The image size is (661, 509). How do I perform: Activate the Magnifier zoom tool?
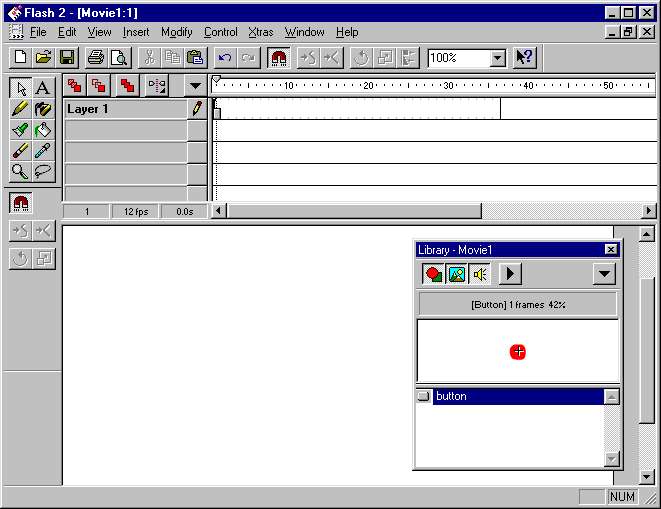pyautogui.click(x=20, y=172)
